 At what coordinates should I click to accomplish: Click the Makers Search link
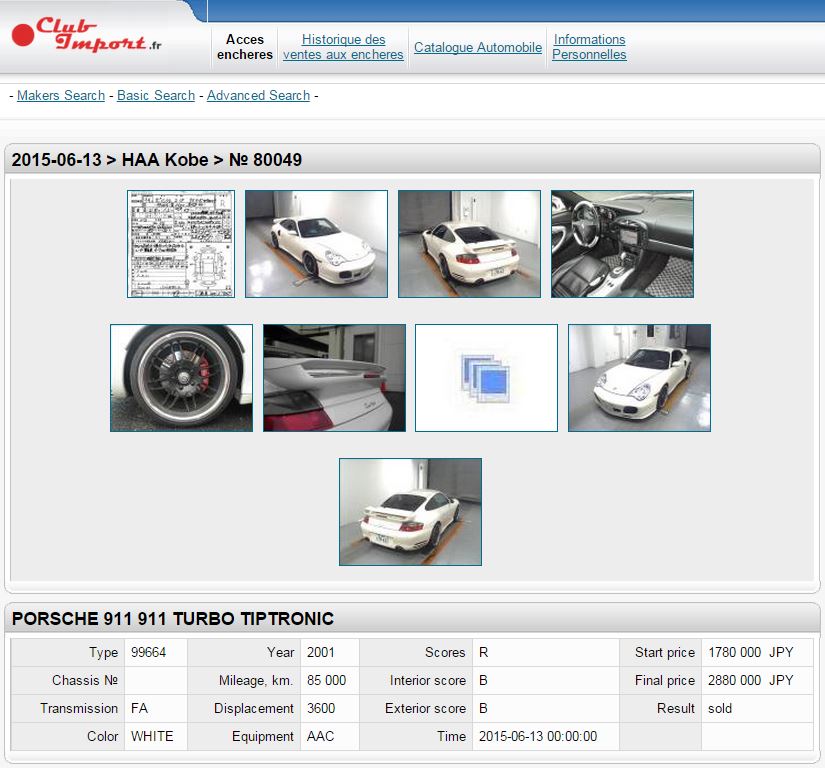[x=61, y=95]
